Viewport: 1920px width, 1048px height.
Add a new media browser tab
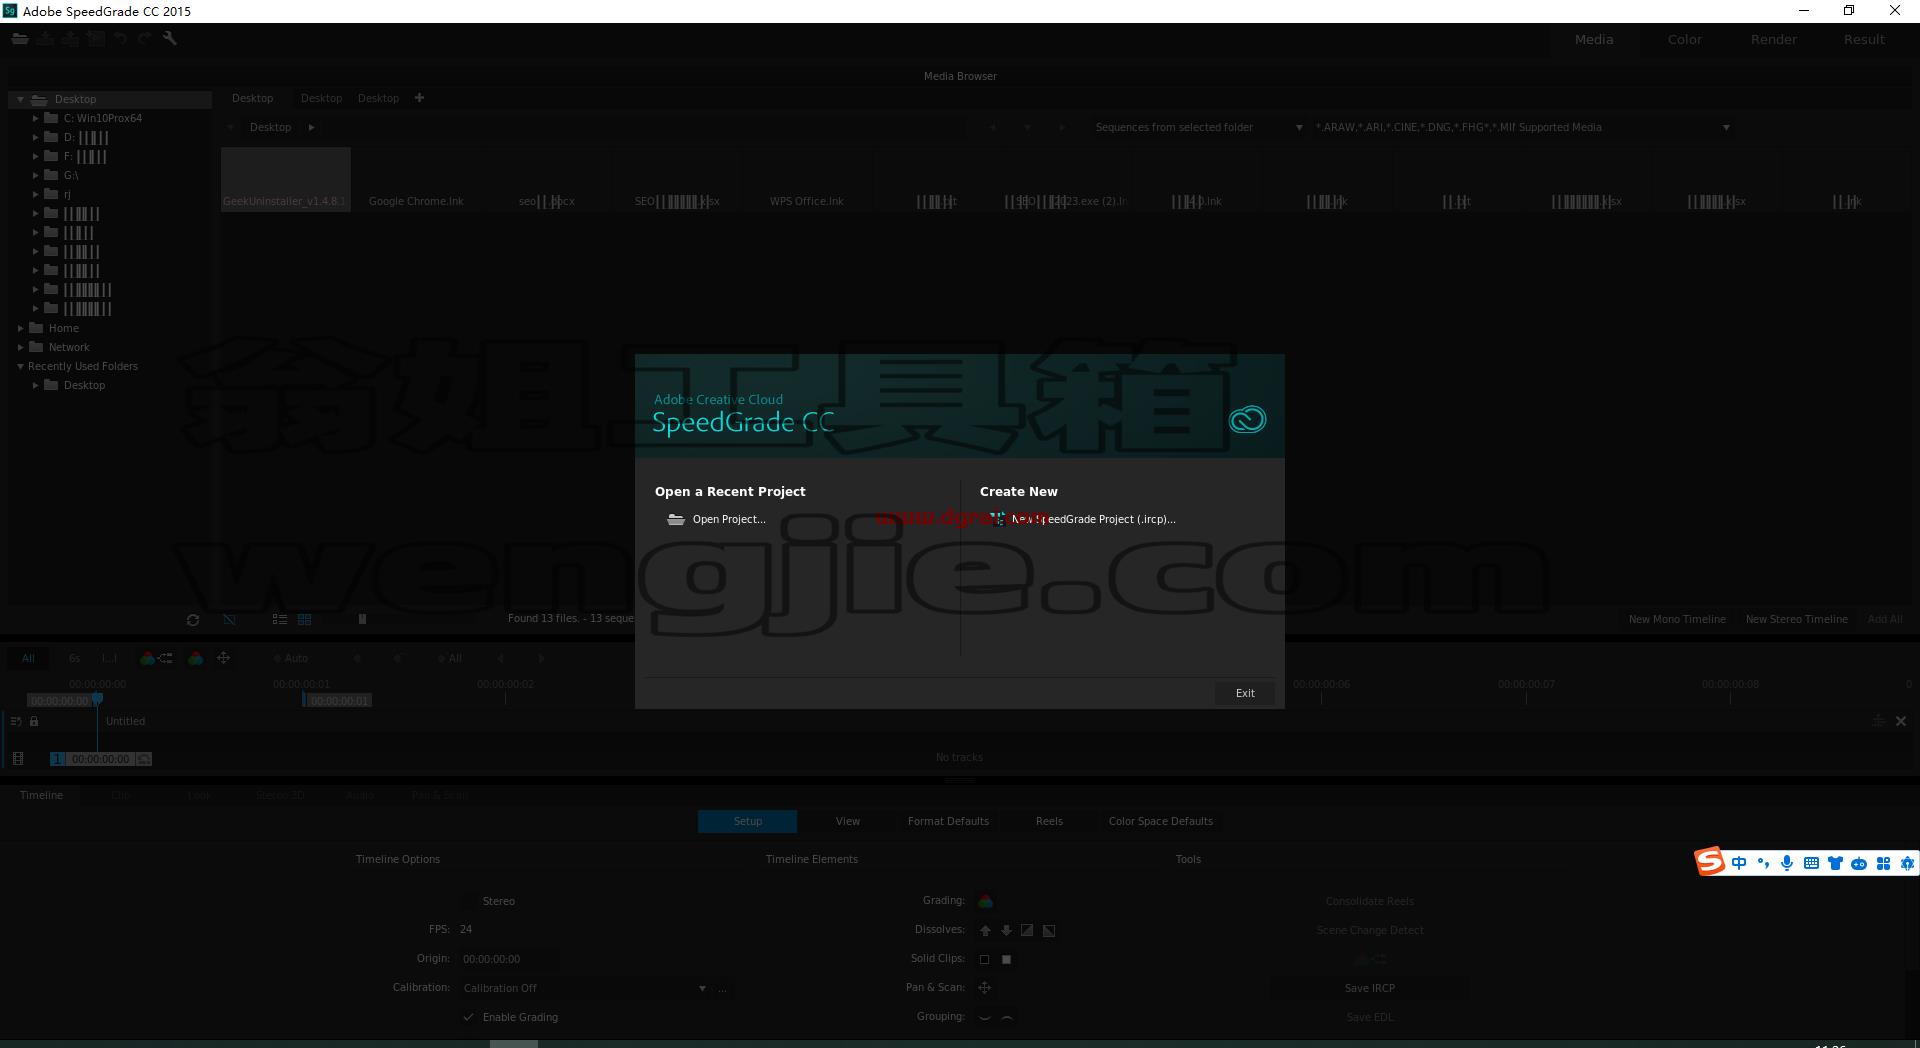(x=419, y=98)
